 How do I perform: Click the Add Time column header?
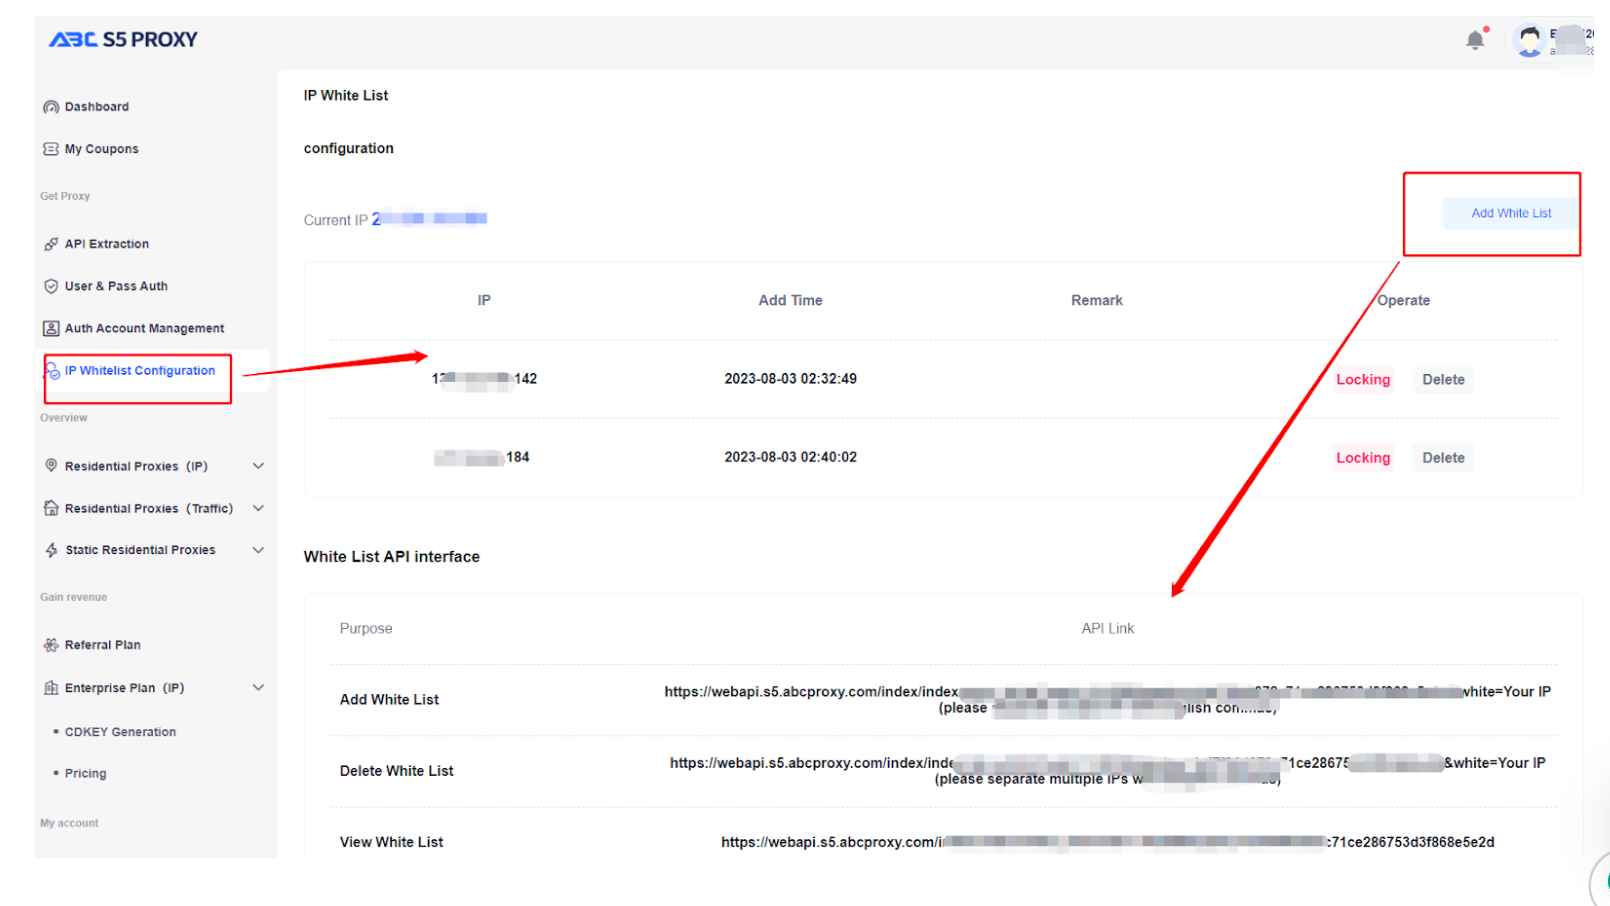pyautogui.click(x=790, y=300)
